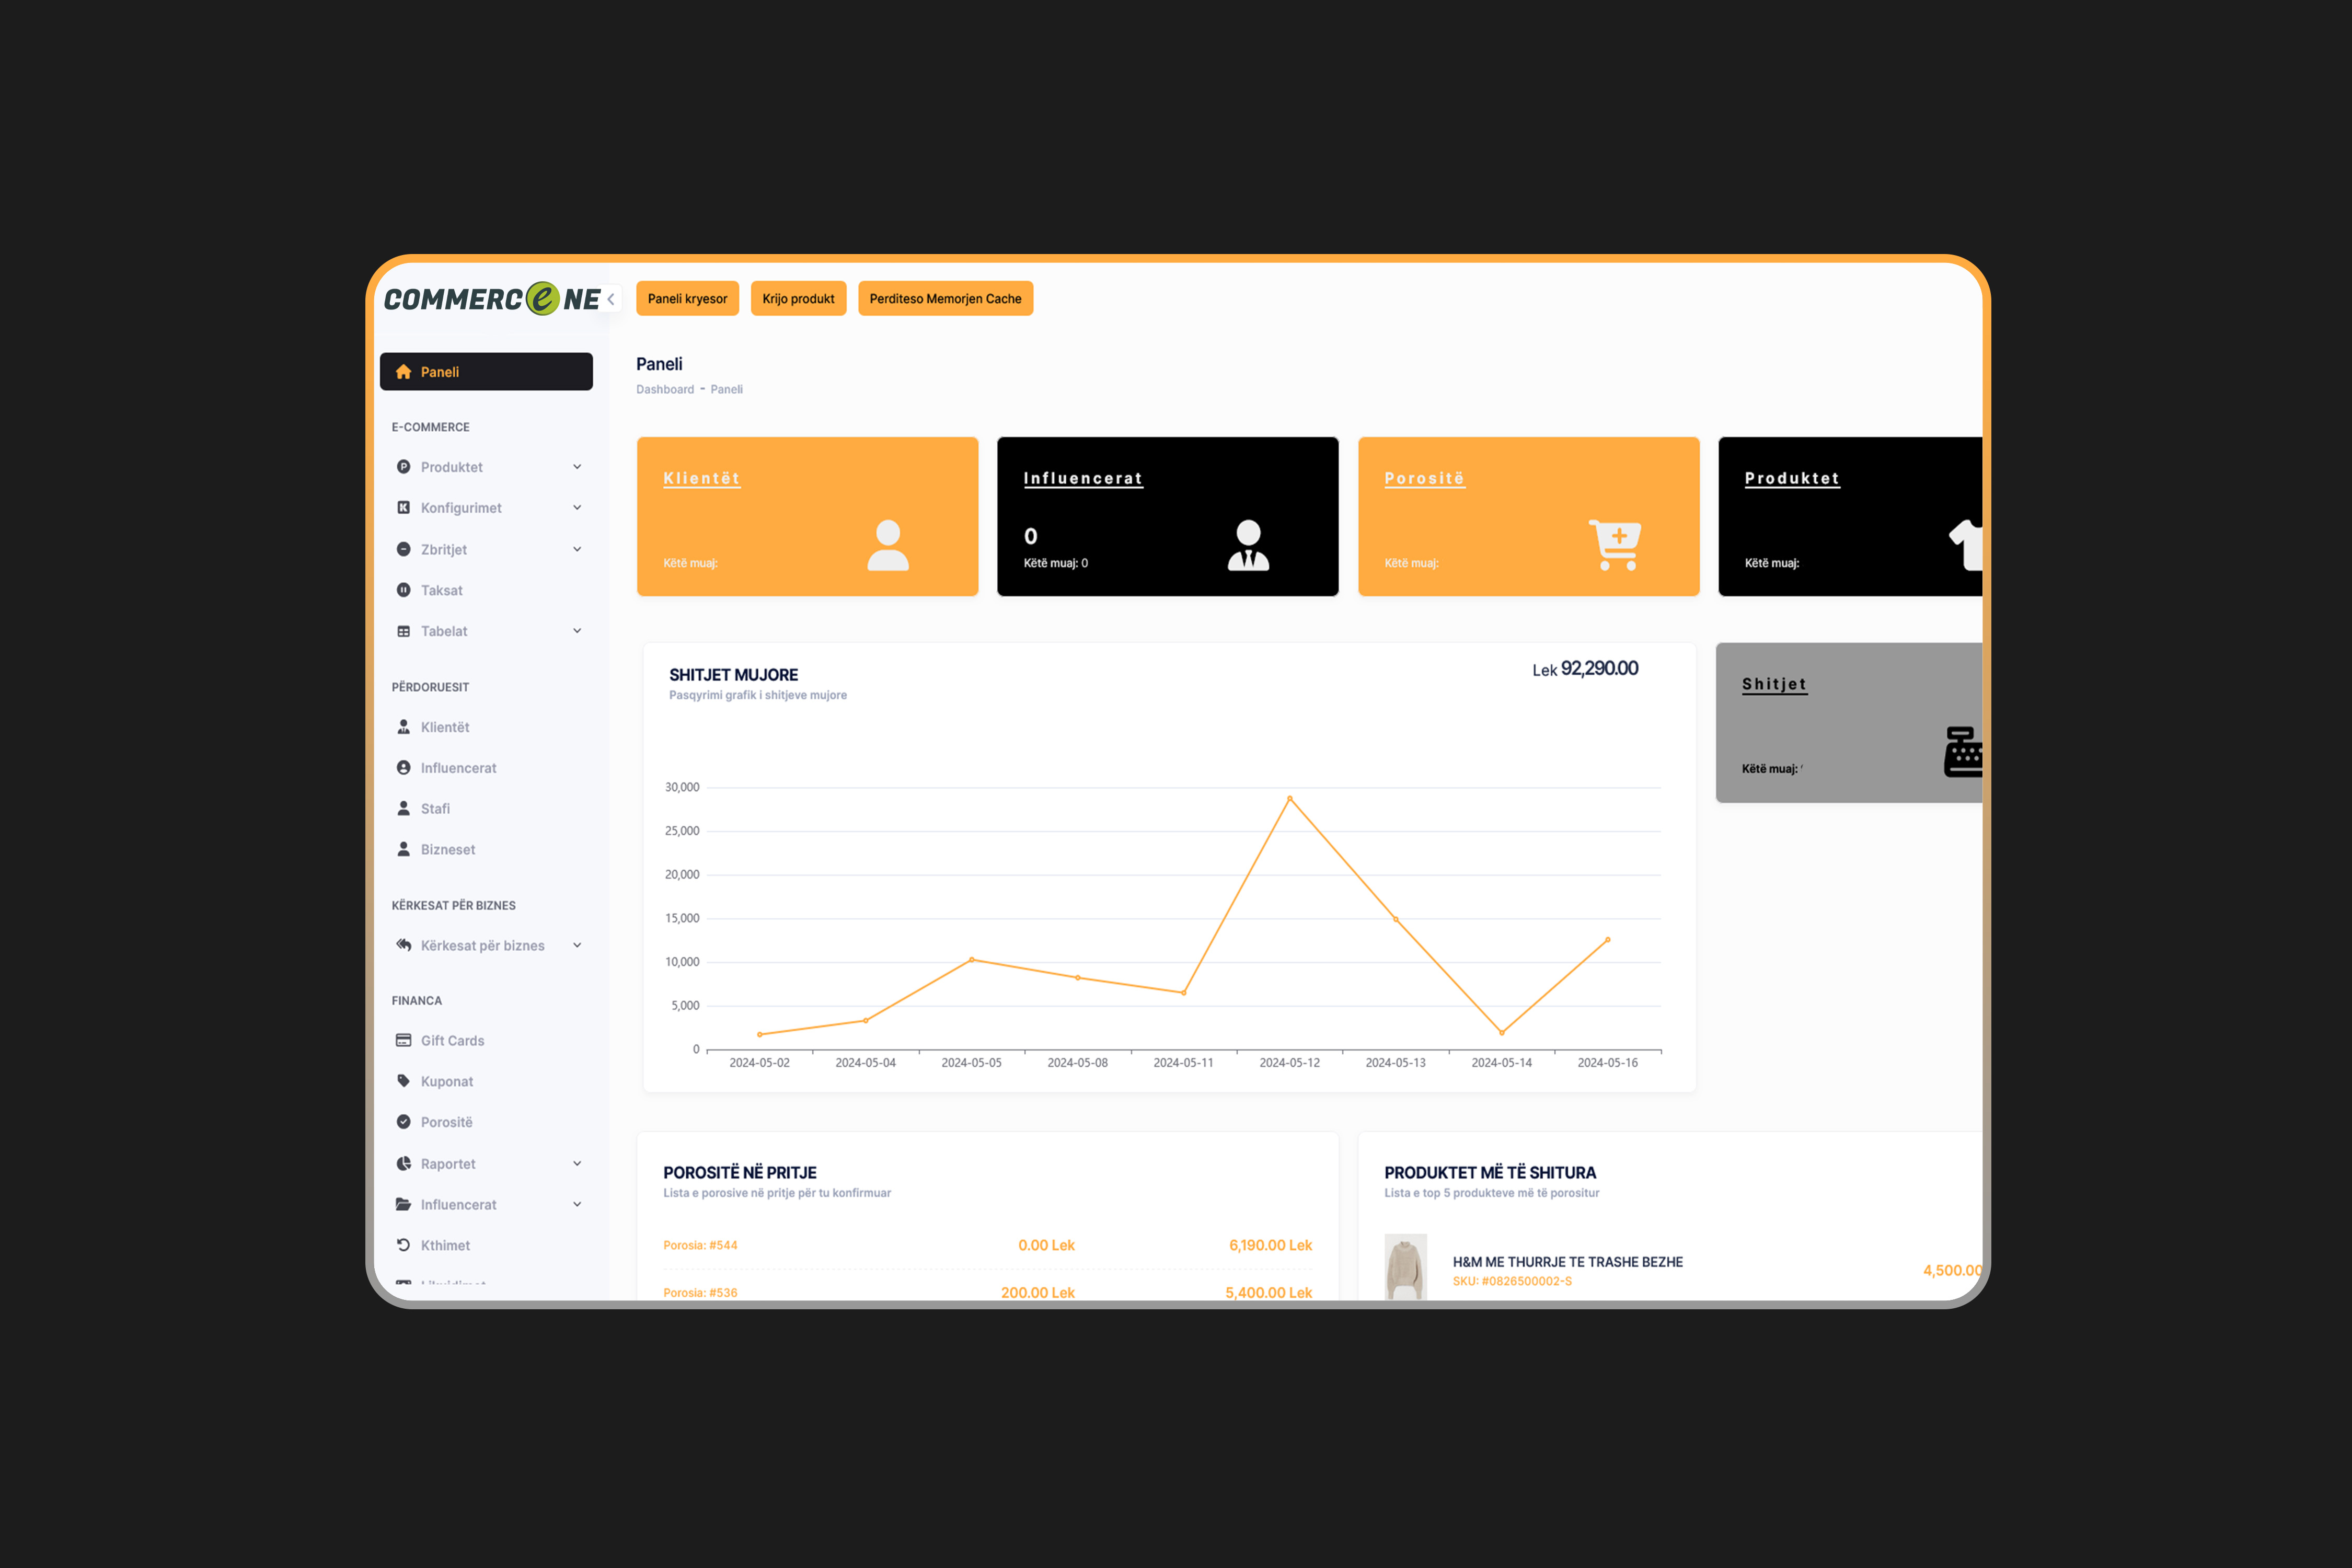Screen dimensions: 2352x1568
Task: Expand the Raportet dropdown
Action: [x=577, y=1163]
